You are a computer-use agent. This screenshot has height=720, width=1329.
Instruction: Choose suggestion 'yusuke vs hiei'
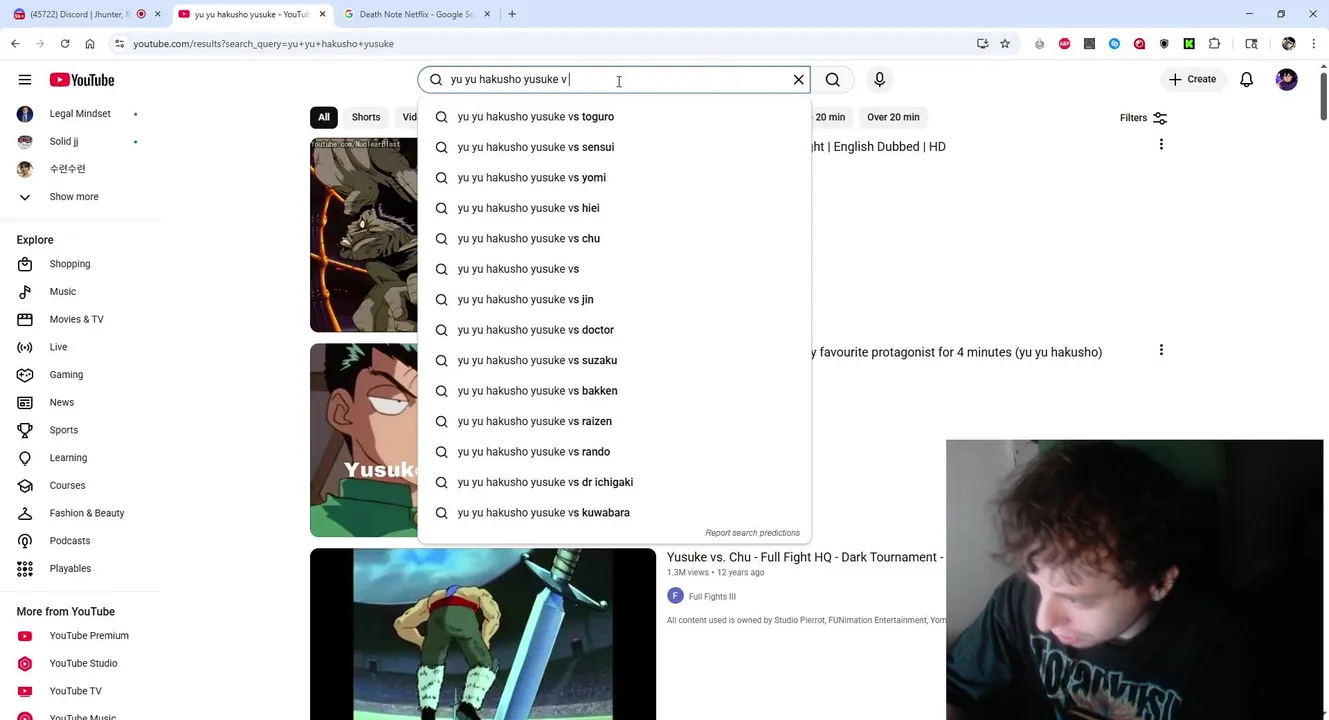click(x=614, y=208)
